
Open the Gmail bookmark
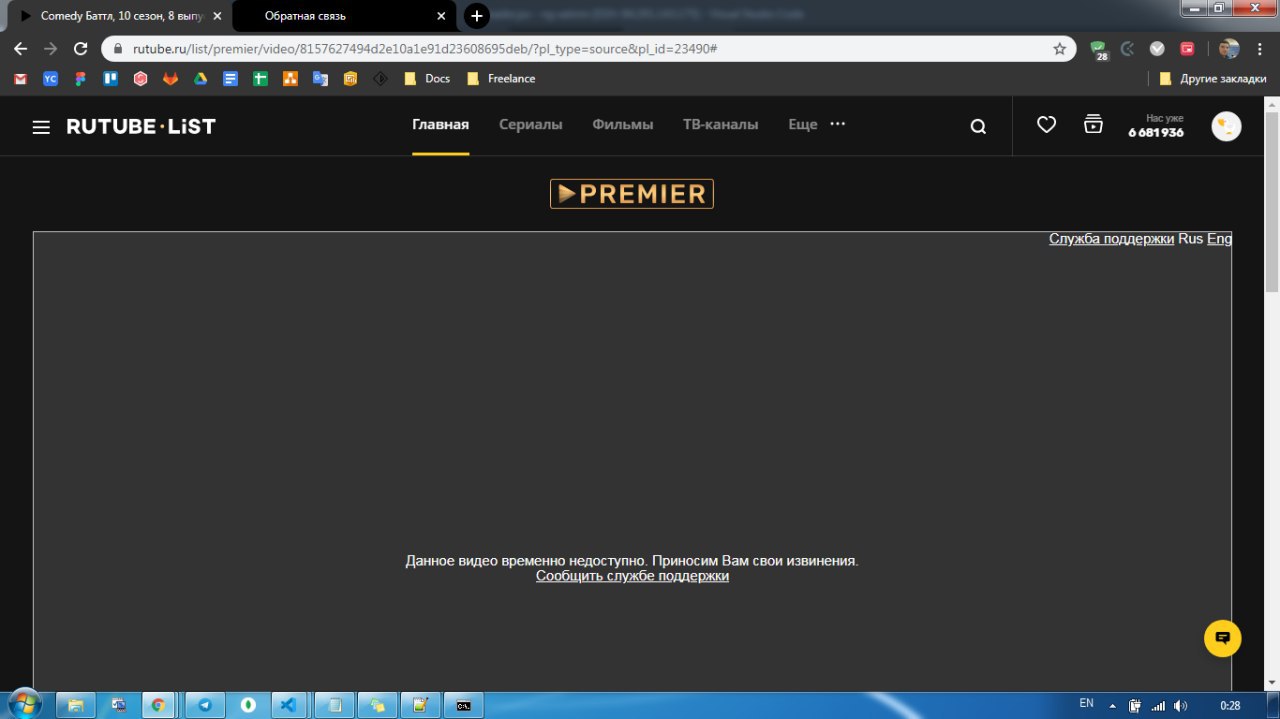coord(21,78)
